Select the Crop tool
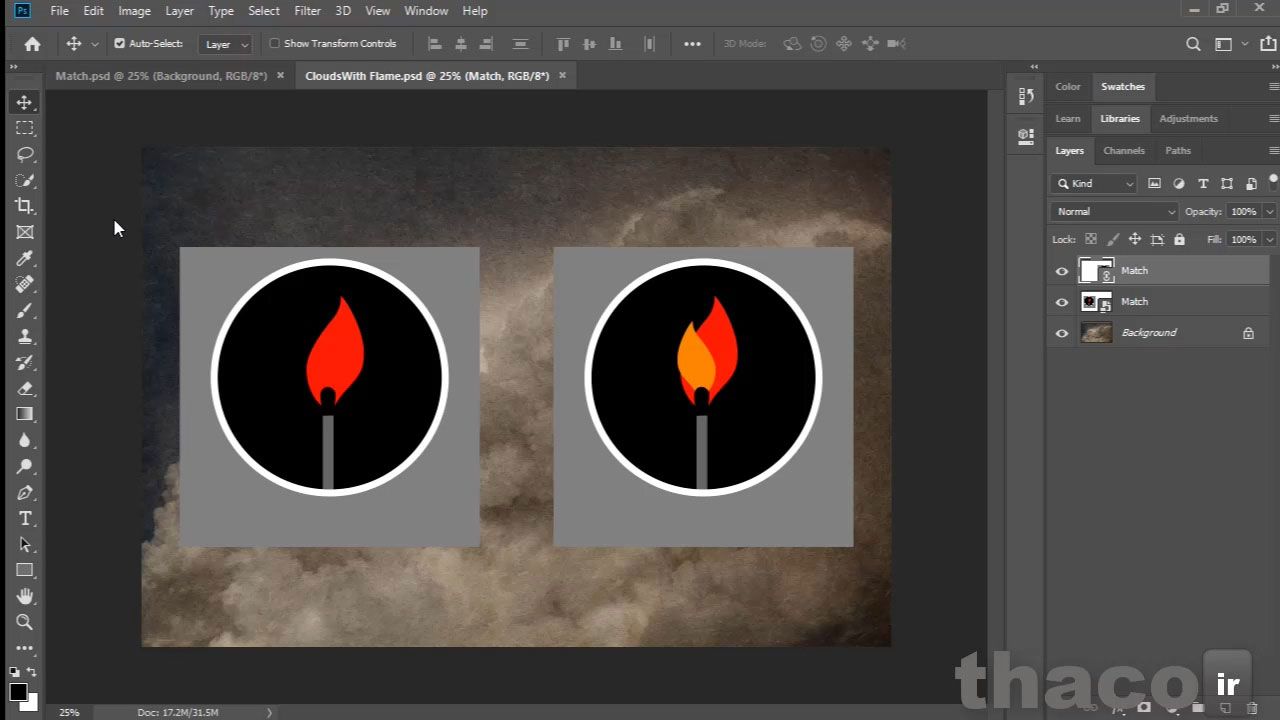Screen dimensions: 1280x720 click(x=25, y=206)
